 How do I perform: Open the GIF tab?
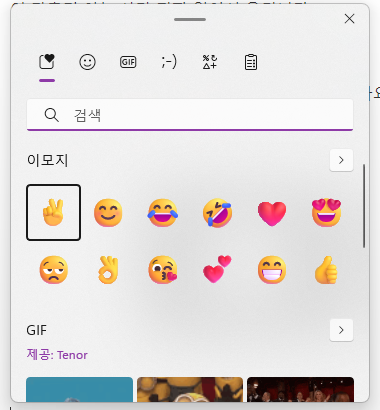pyautogui.click(x=128, y=62)
